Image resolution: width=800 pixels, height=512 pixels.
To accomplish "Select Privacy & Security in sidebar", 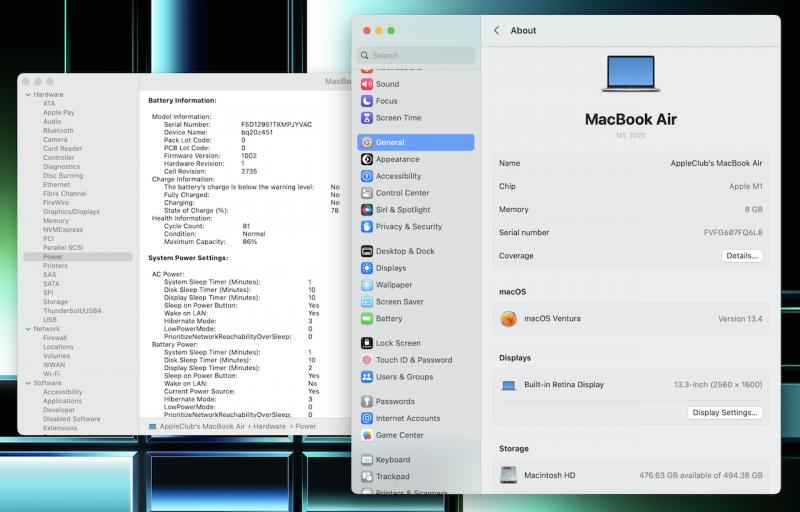I will tap(408, 227).
